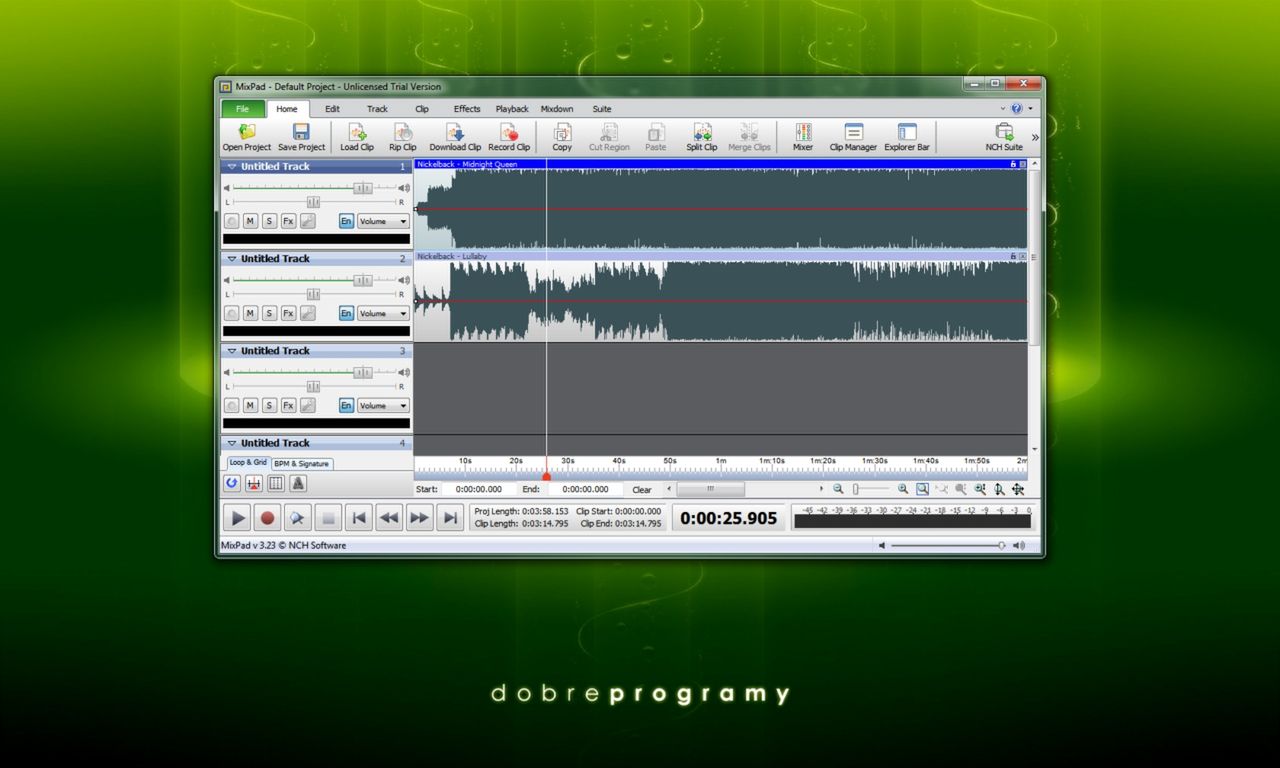Collapse Untitled Track 2 with its triangle

pos(232,259)
